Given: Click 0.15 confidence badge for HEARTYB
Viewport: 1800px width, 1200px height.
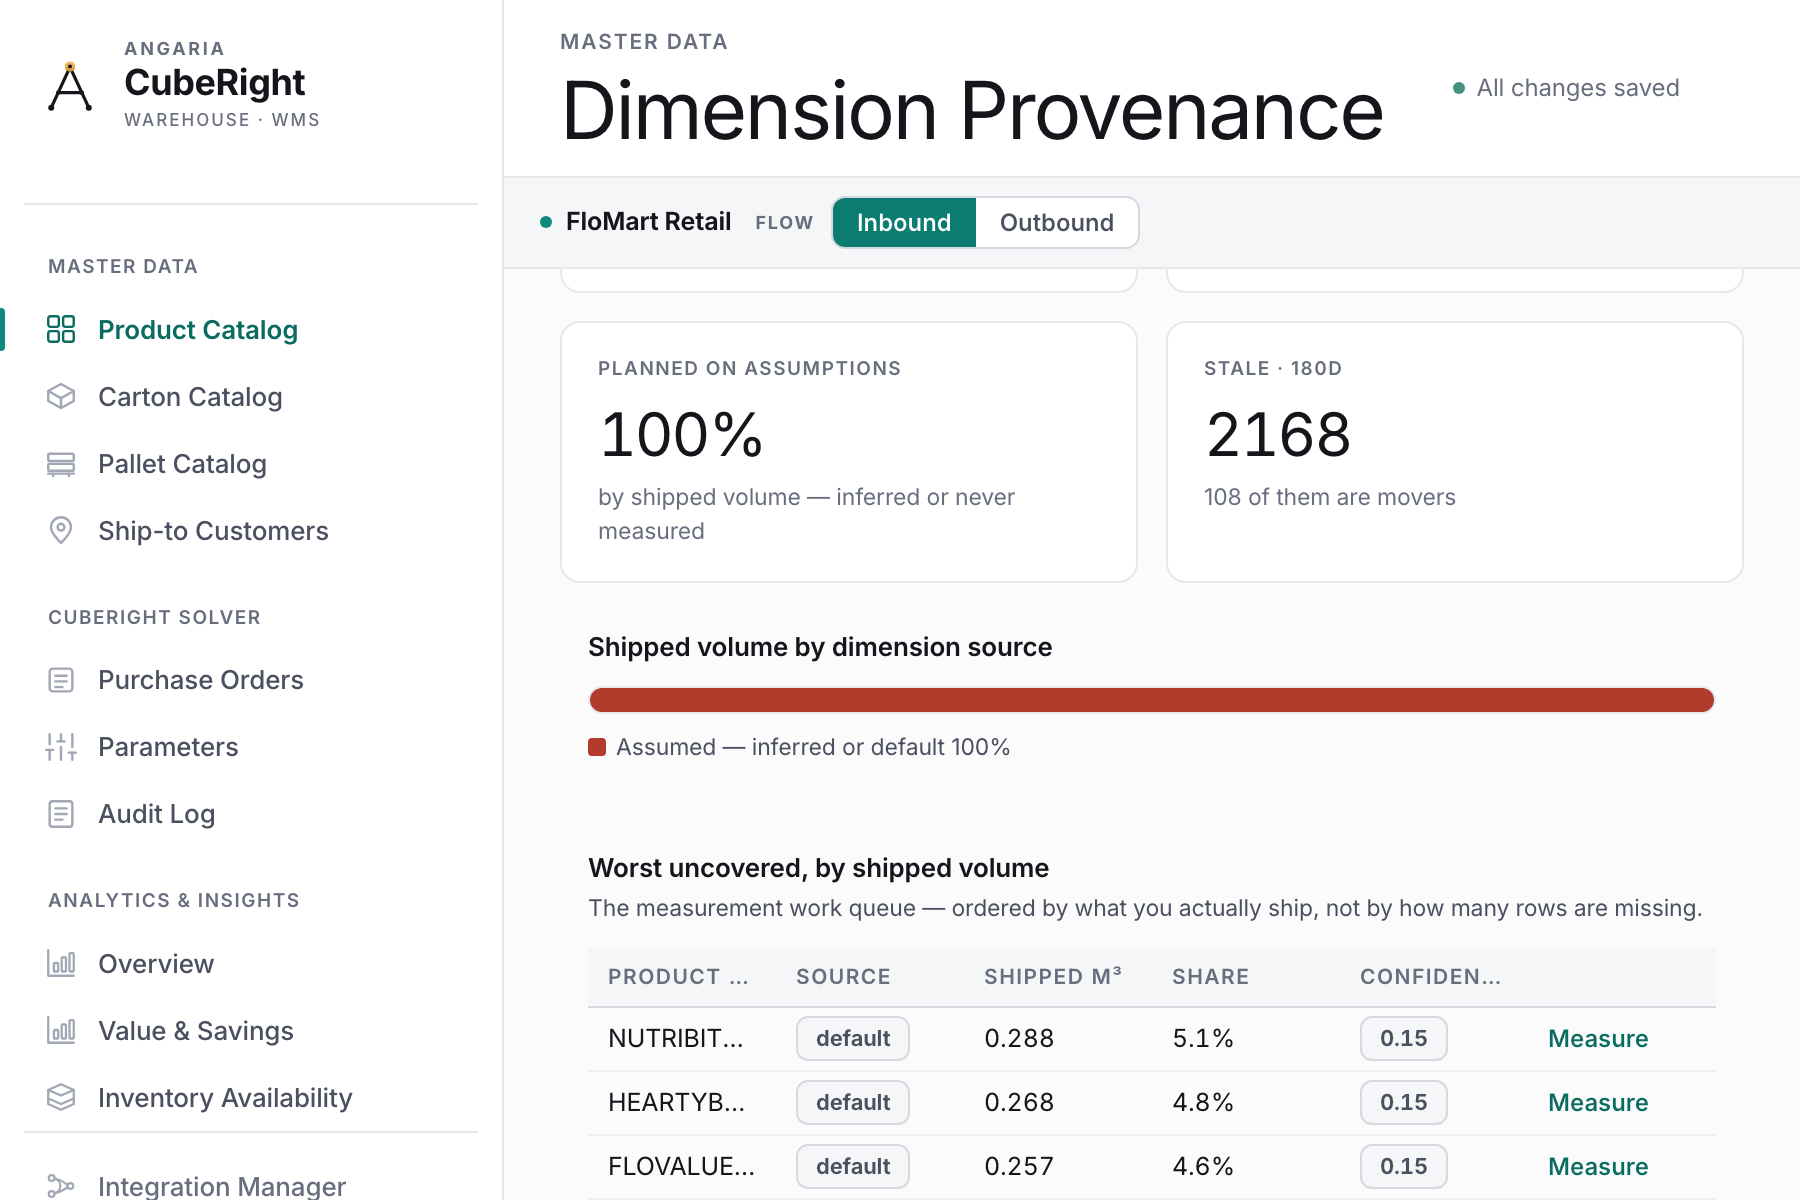Looking at the screenshot, I should [x=1403, y=1102].
